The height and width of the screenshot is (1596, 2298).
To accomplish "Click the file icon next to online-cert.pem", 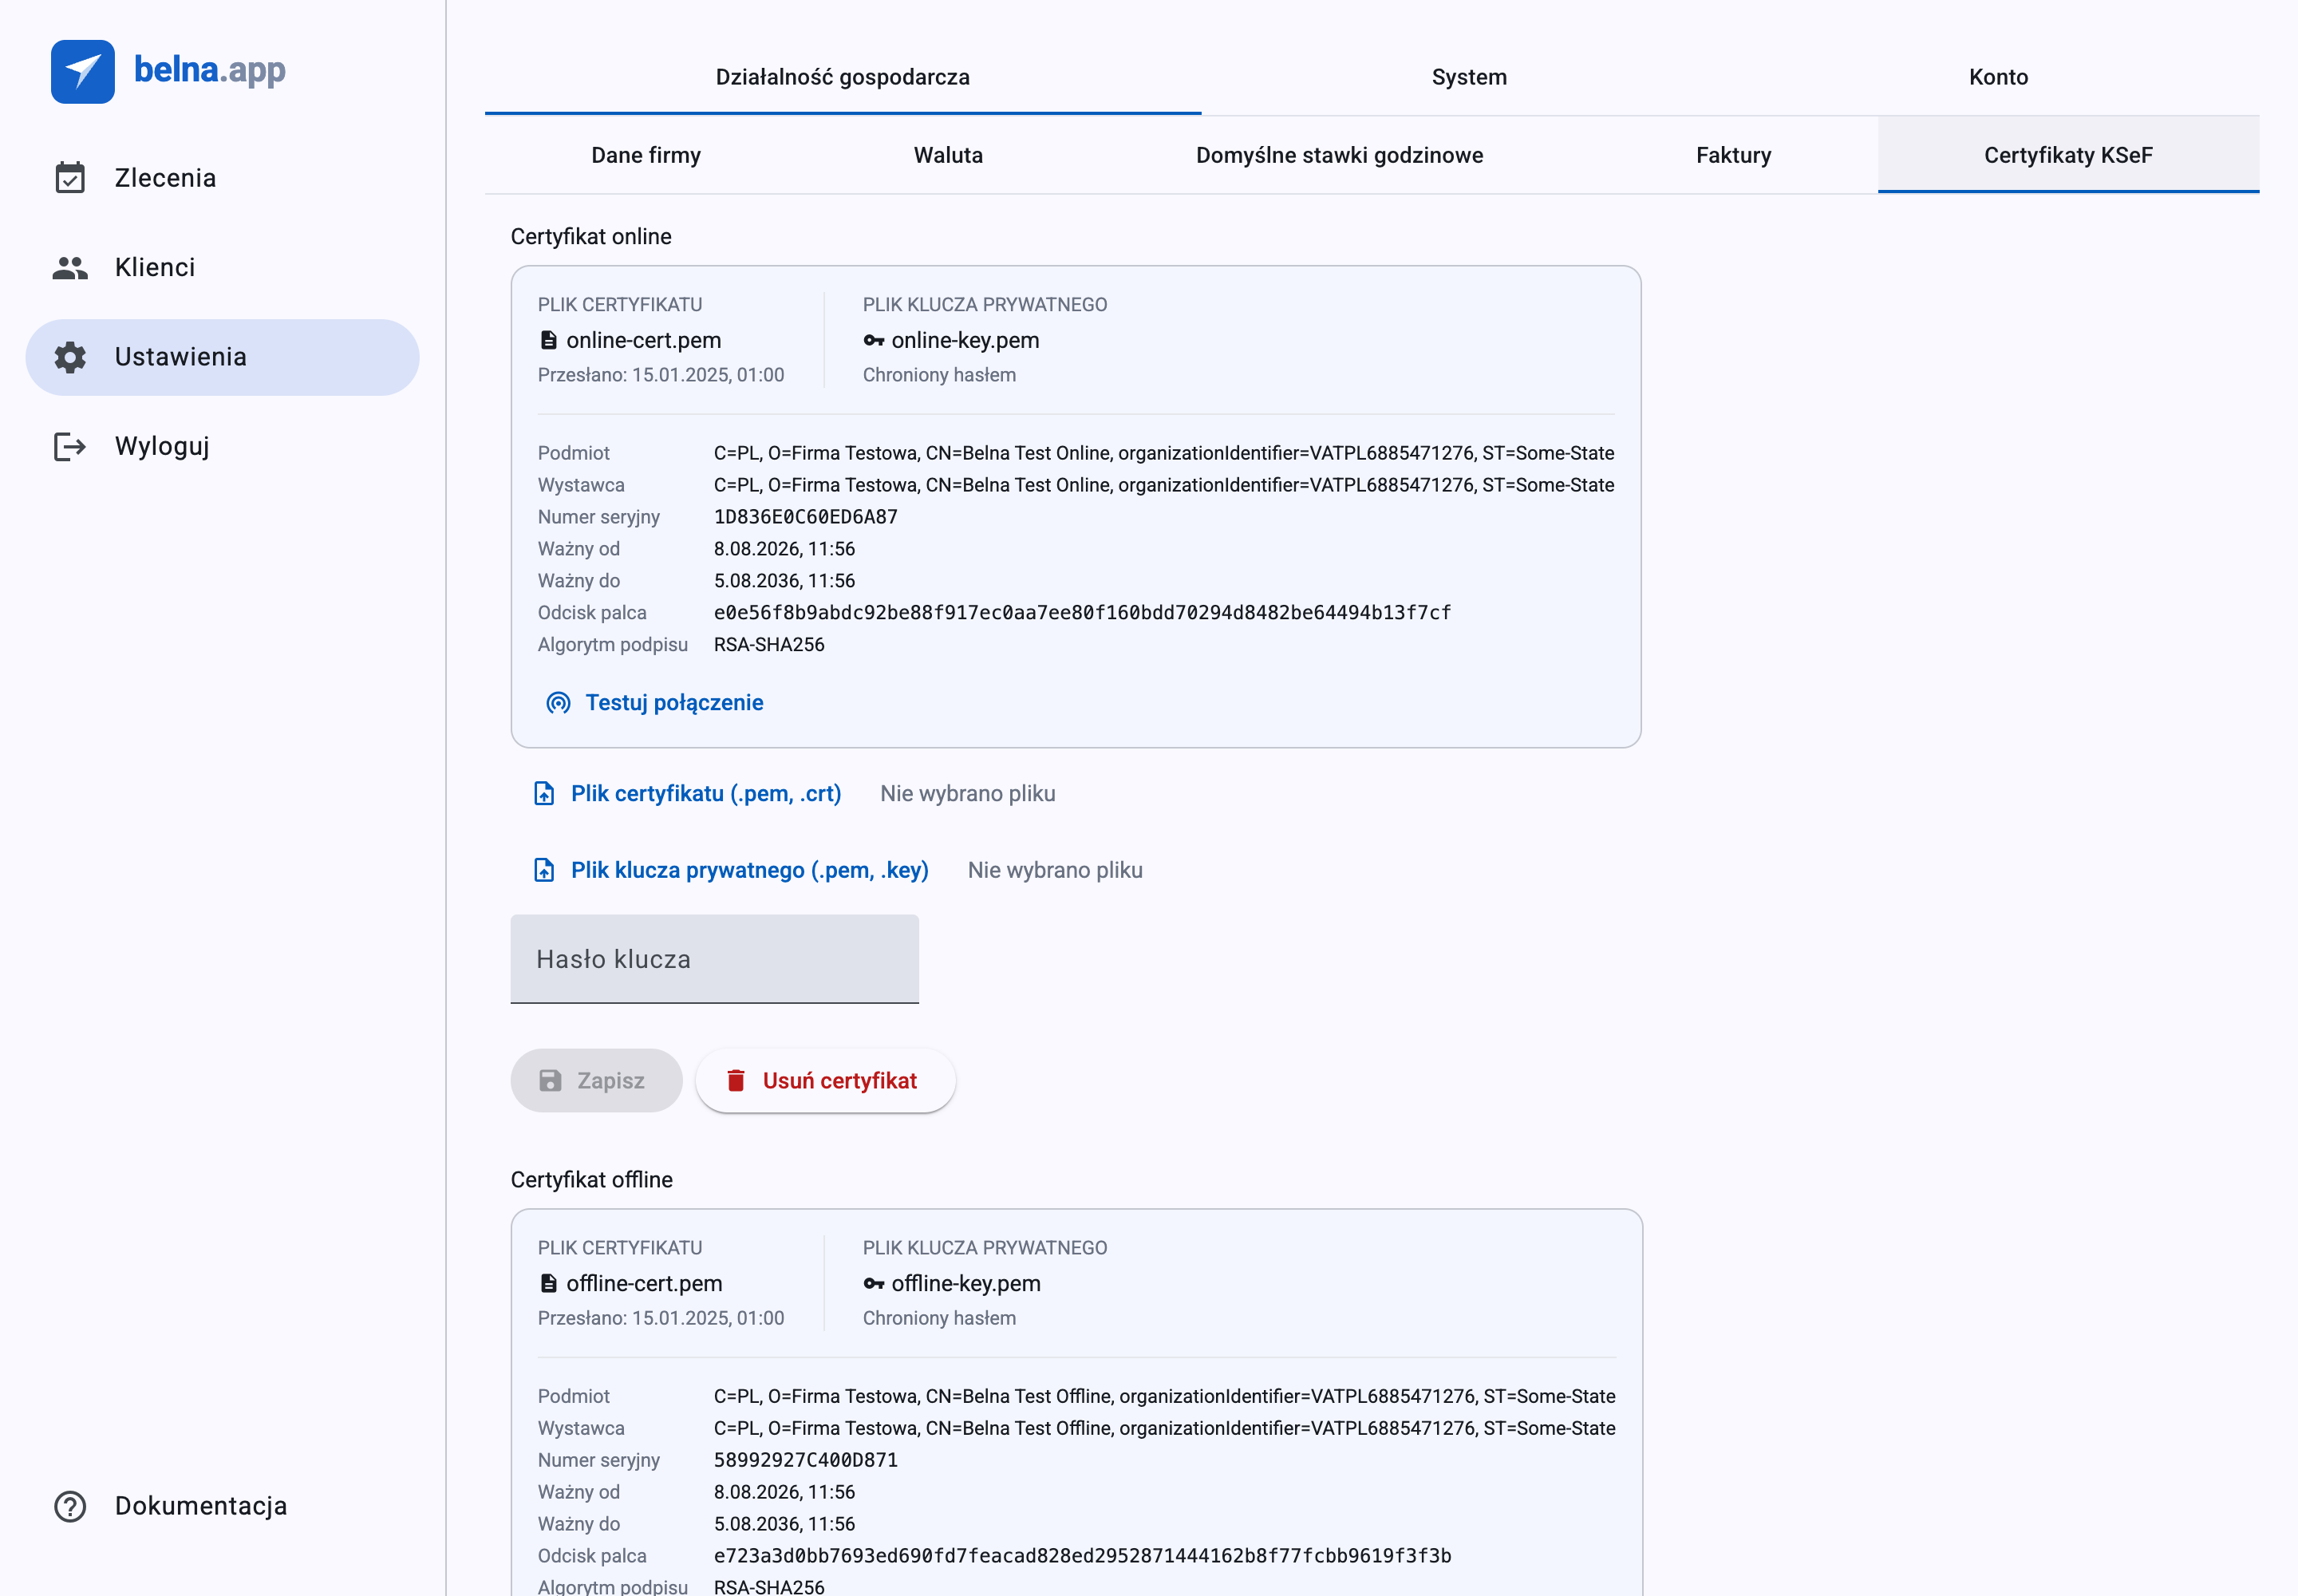I will pyautogui.click(x=548, y=340).
